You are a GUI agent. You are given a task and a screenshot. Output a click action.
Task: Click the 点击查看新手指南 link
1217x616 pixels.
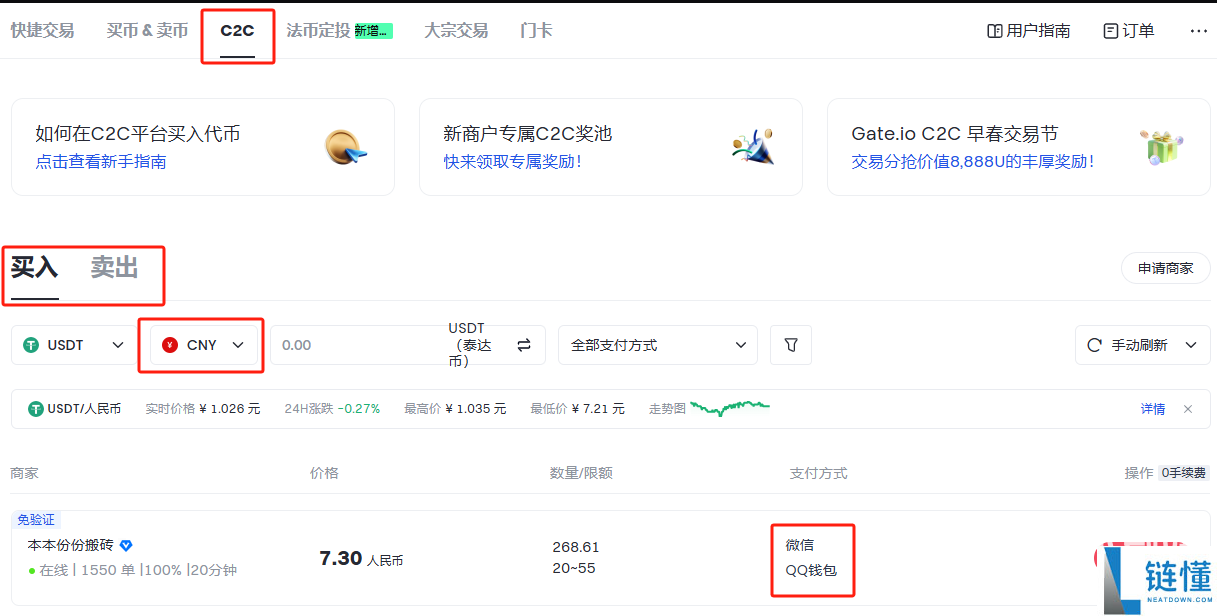(101, 161)
